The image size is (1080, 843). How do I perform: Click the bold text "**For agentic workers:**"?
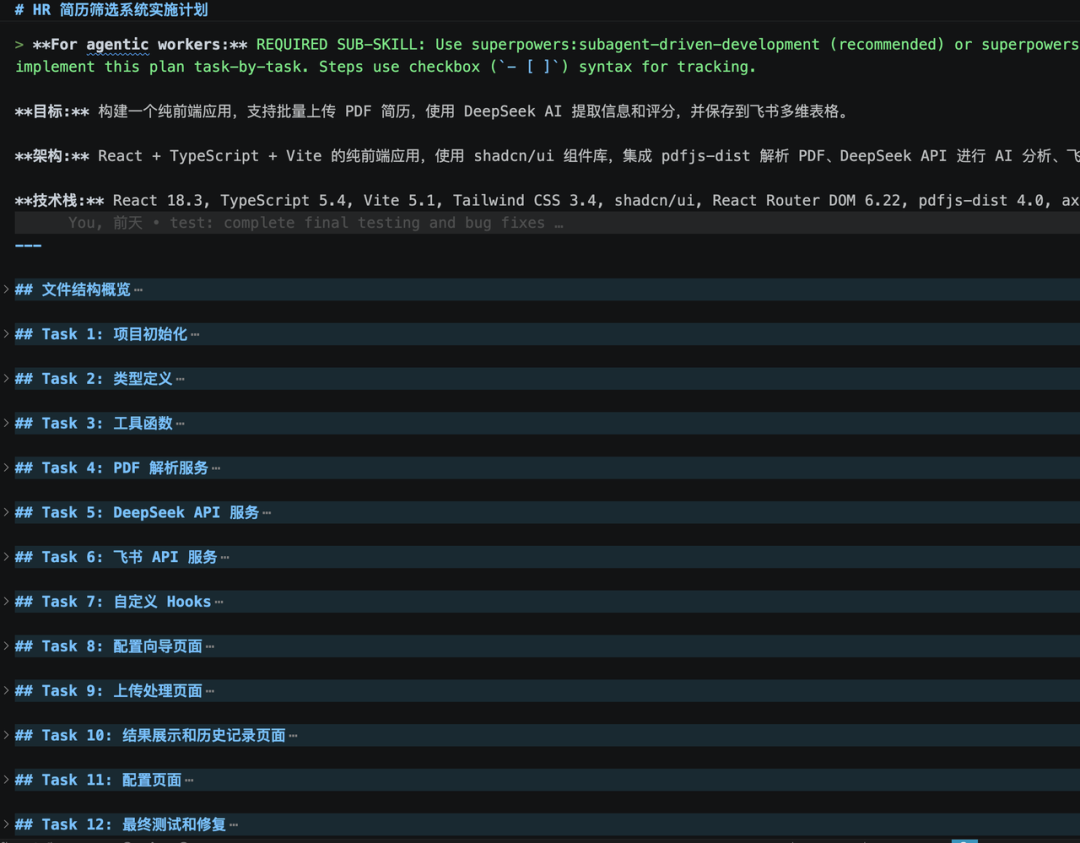(140, 45)
